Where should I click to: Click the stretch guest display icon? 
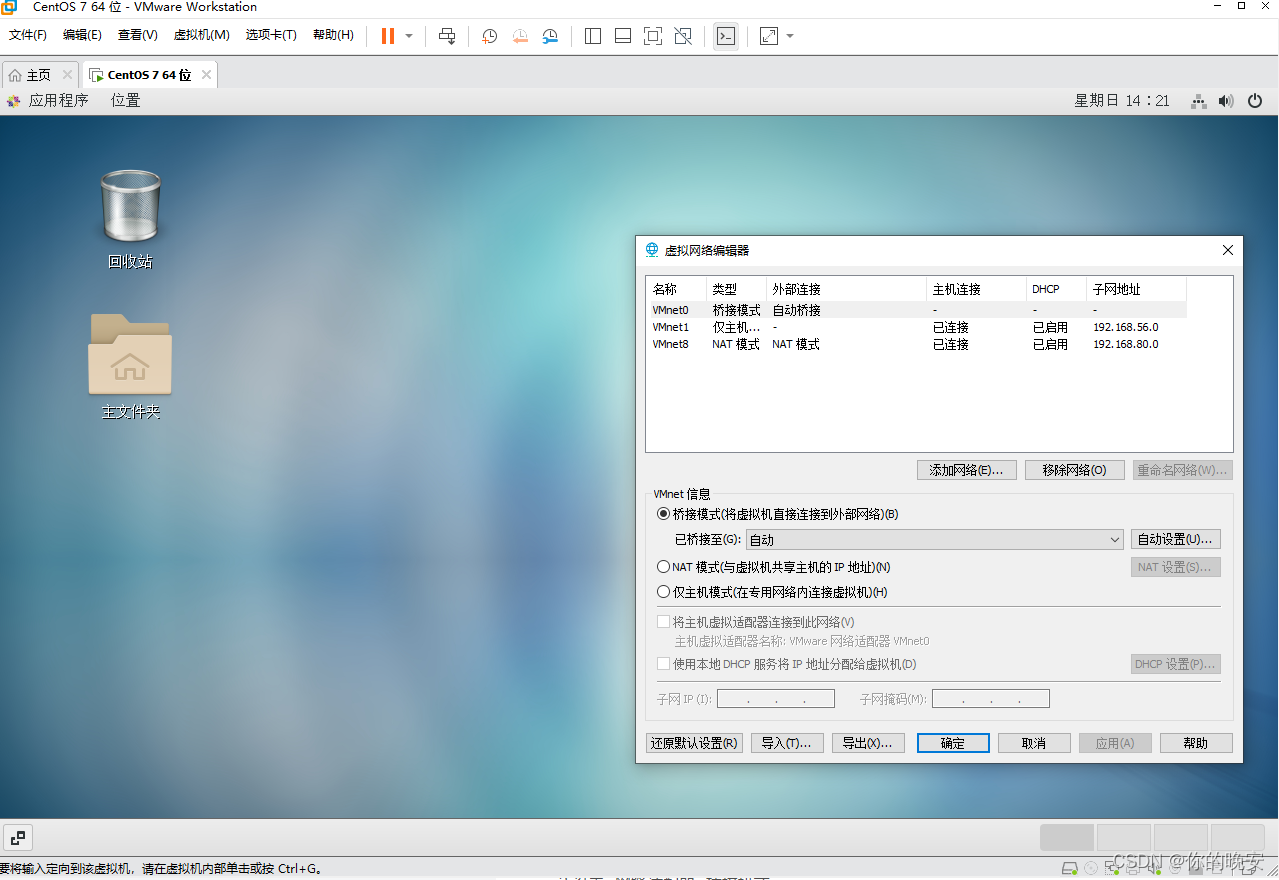coord(769,36)
